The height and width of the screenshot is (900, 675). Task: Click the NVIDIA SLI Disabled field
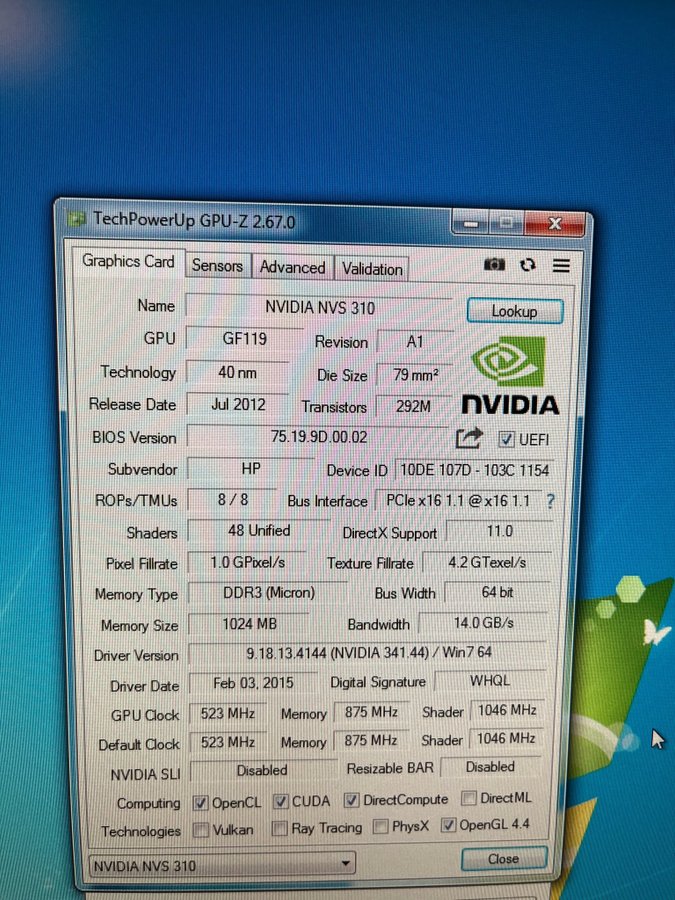(262, 770)
